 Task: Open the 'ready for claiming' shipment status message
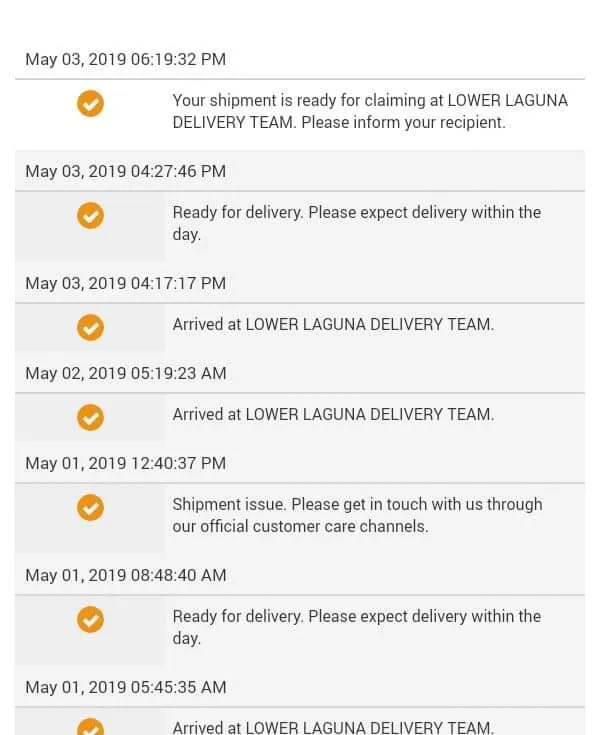click(x=369, y=112)
